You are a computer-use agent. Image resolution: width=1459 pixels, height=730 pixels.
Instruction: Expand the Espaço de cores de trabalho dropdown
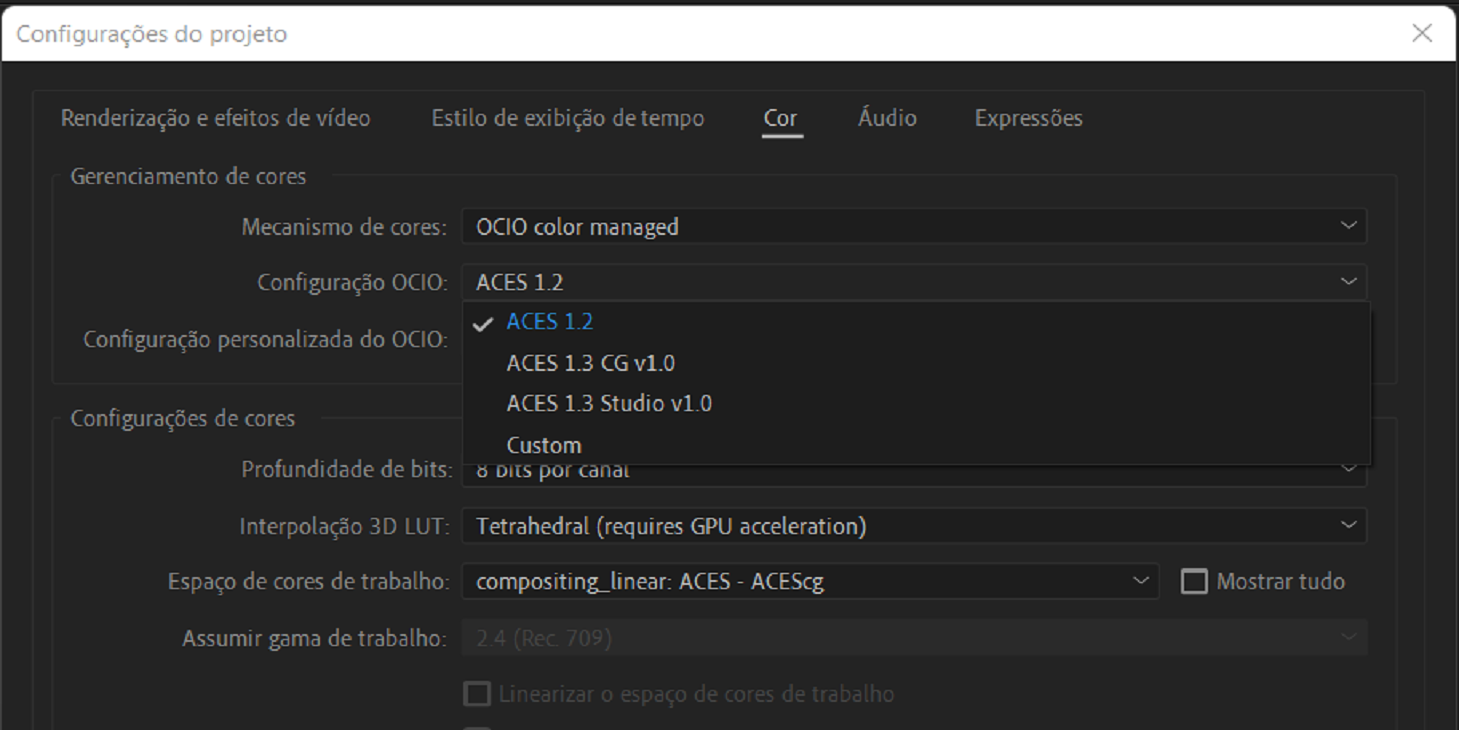pyautogui.click(x=809, y=580)
